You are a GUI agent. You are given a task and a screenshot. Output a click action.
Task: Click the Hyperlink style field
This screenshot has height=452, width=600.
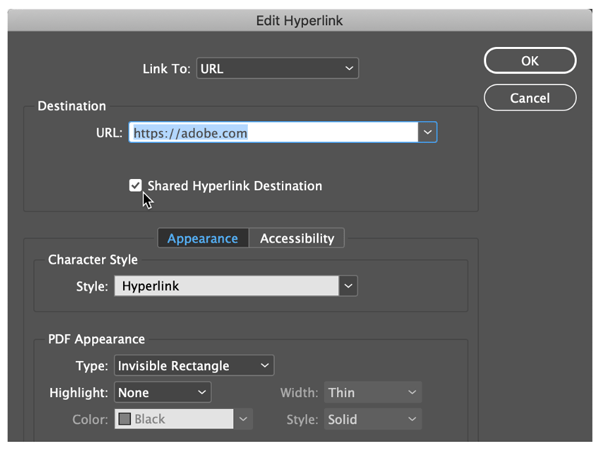coord(227,286)
